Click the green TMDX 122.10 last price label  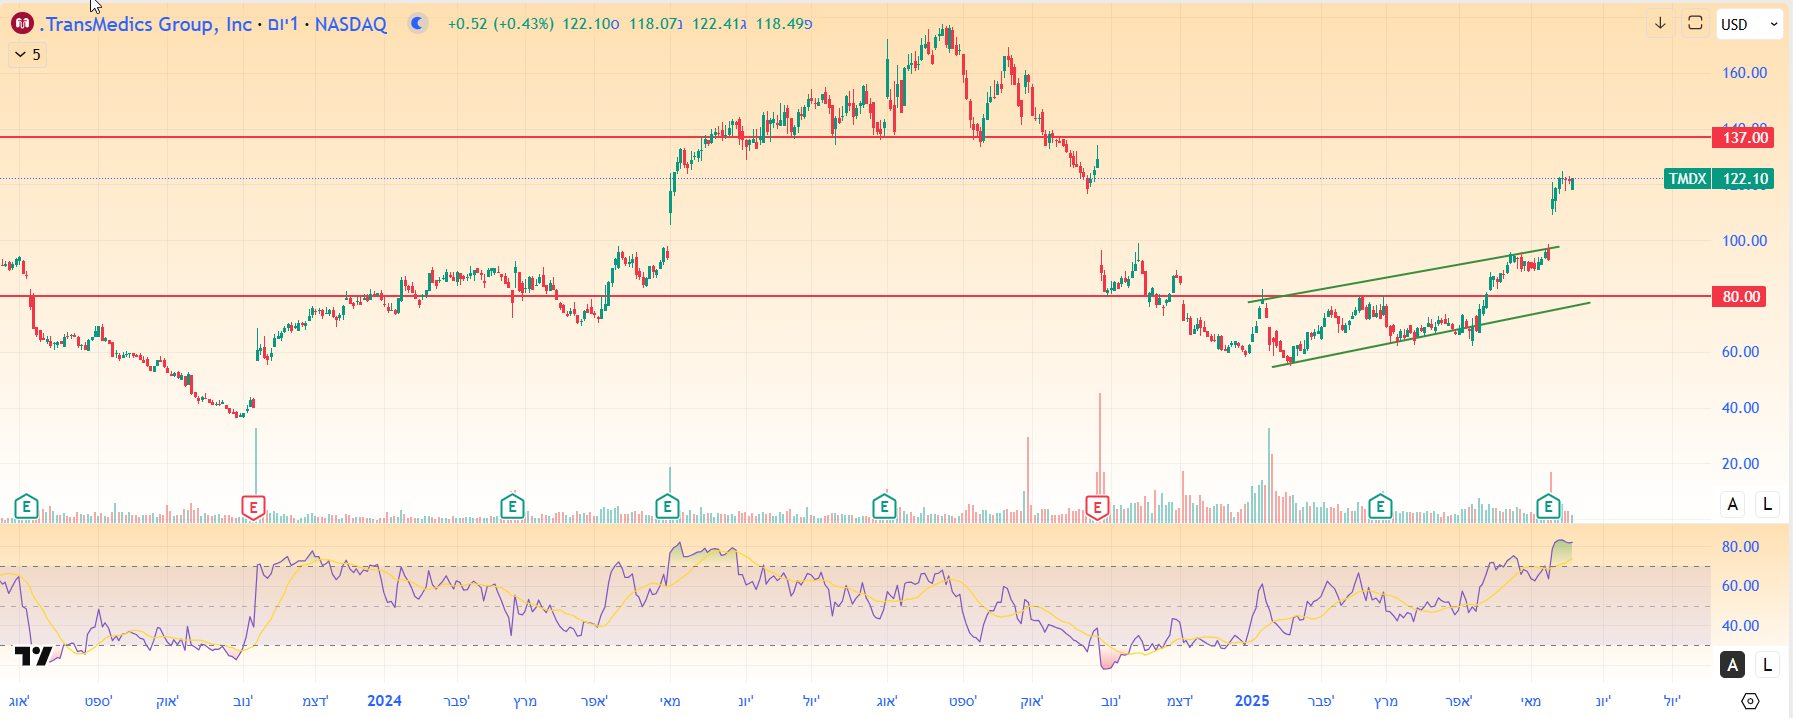pyautogui.click(x=1718, y=179)
